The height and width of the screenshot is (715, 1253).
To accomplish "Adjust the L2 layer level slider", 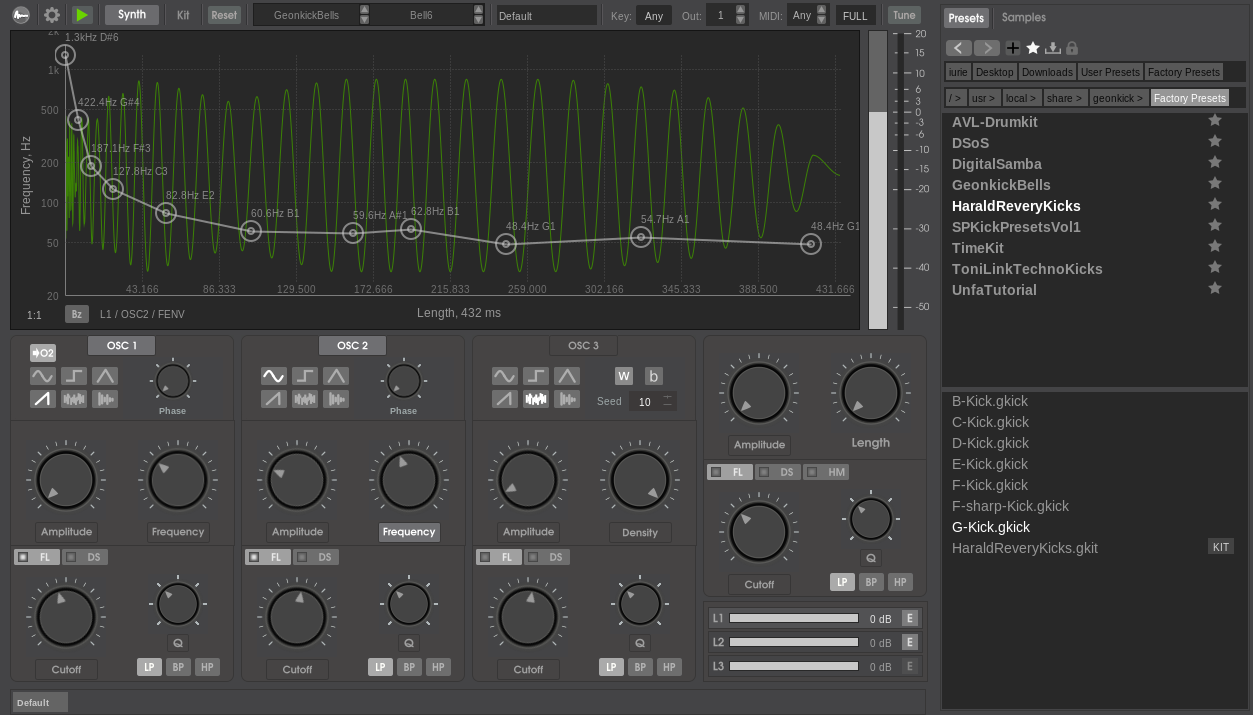I will (794, 642).
